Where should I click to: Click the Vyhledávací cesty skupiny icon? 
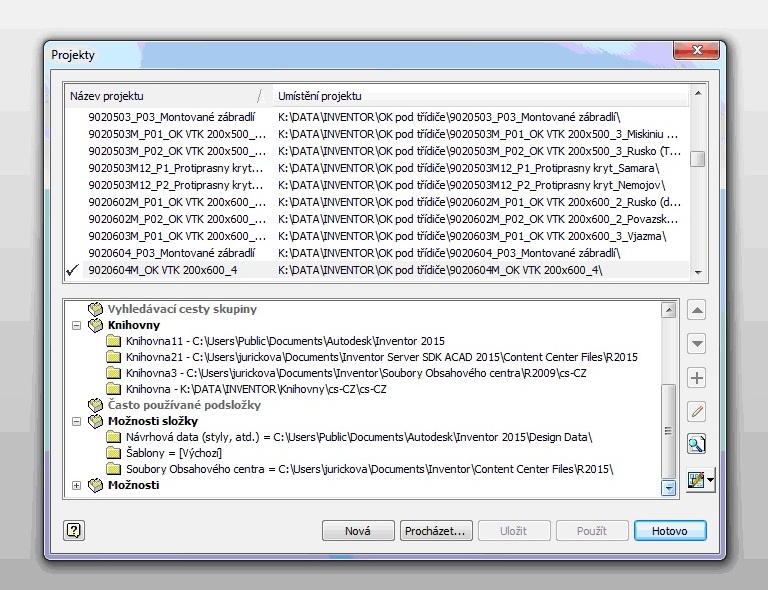pos(96,309)
